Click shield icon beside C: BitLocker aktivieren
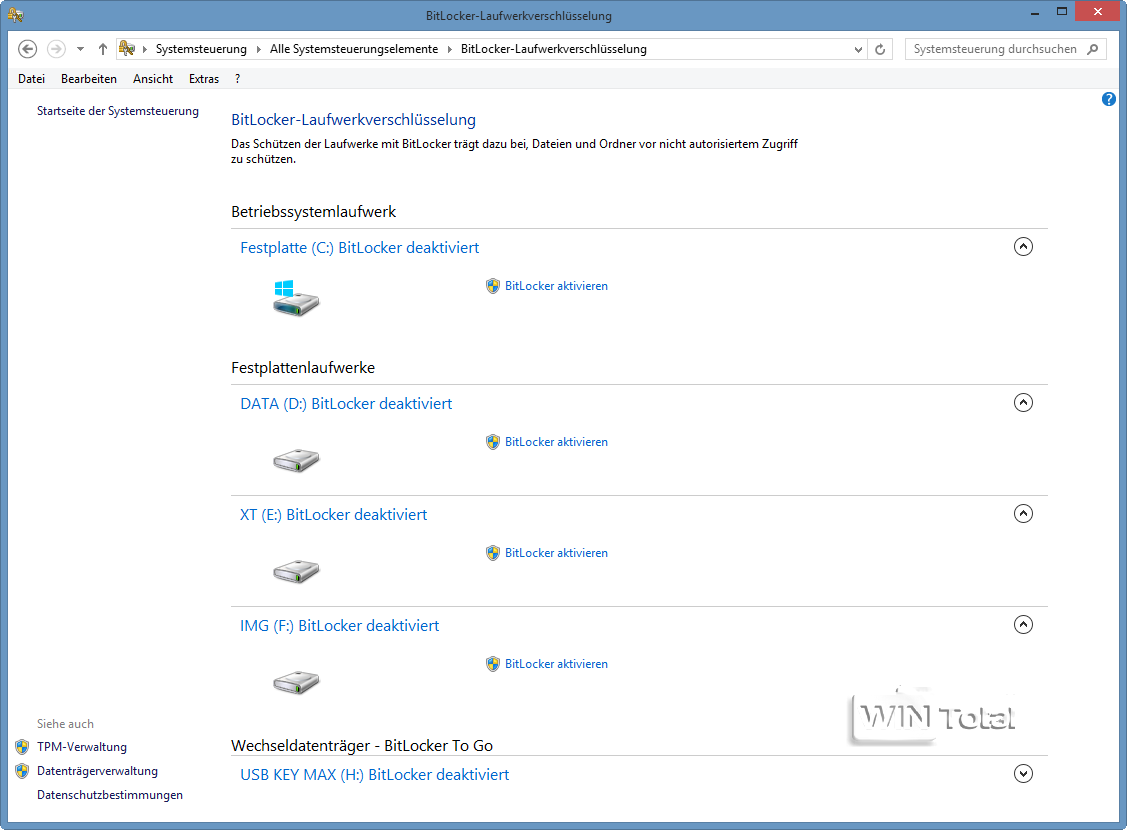This screenshot has height=830, width=1127. click(492, 286)
